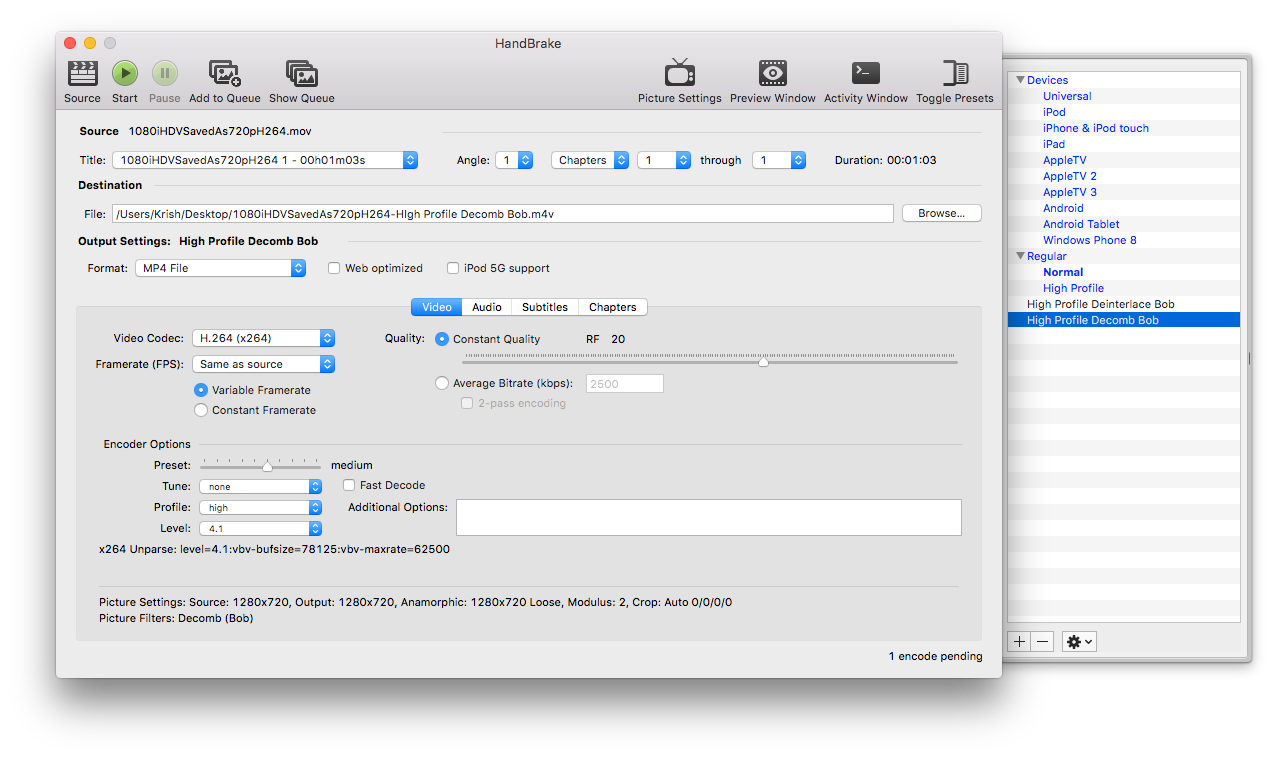
Task: Open the Video Codec dropdown
Action: pyautogui.click(x=263, y=338)
